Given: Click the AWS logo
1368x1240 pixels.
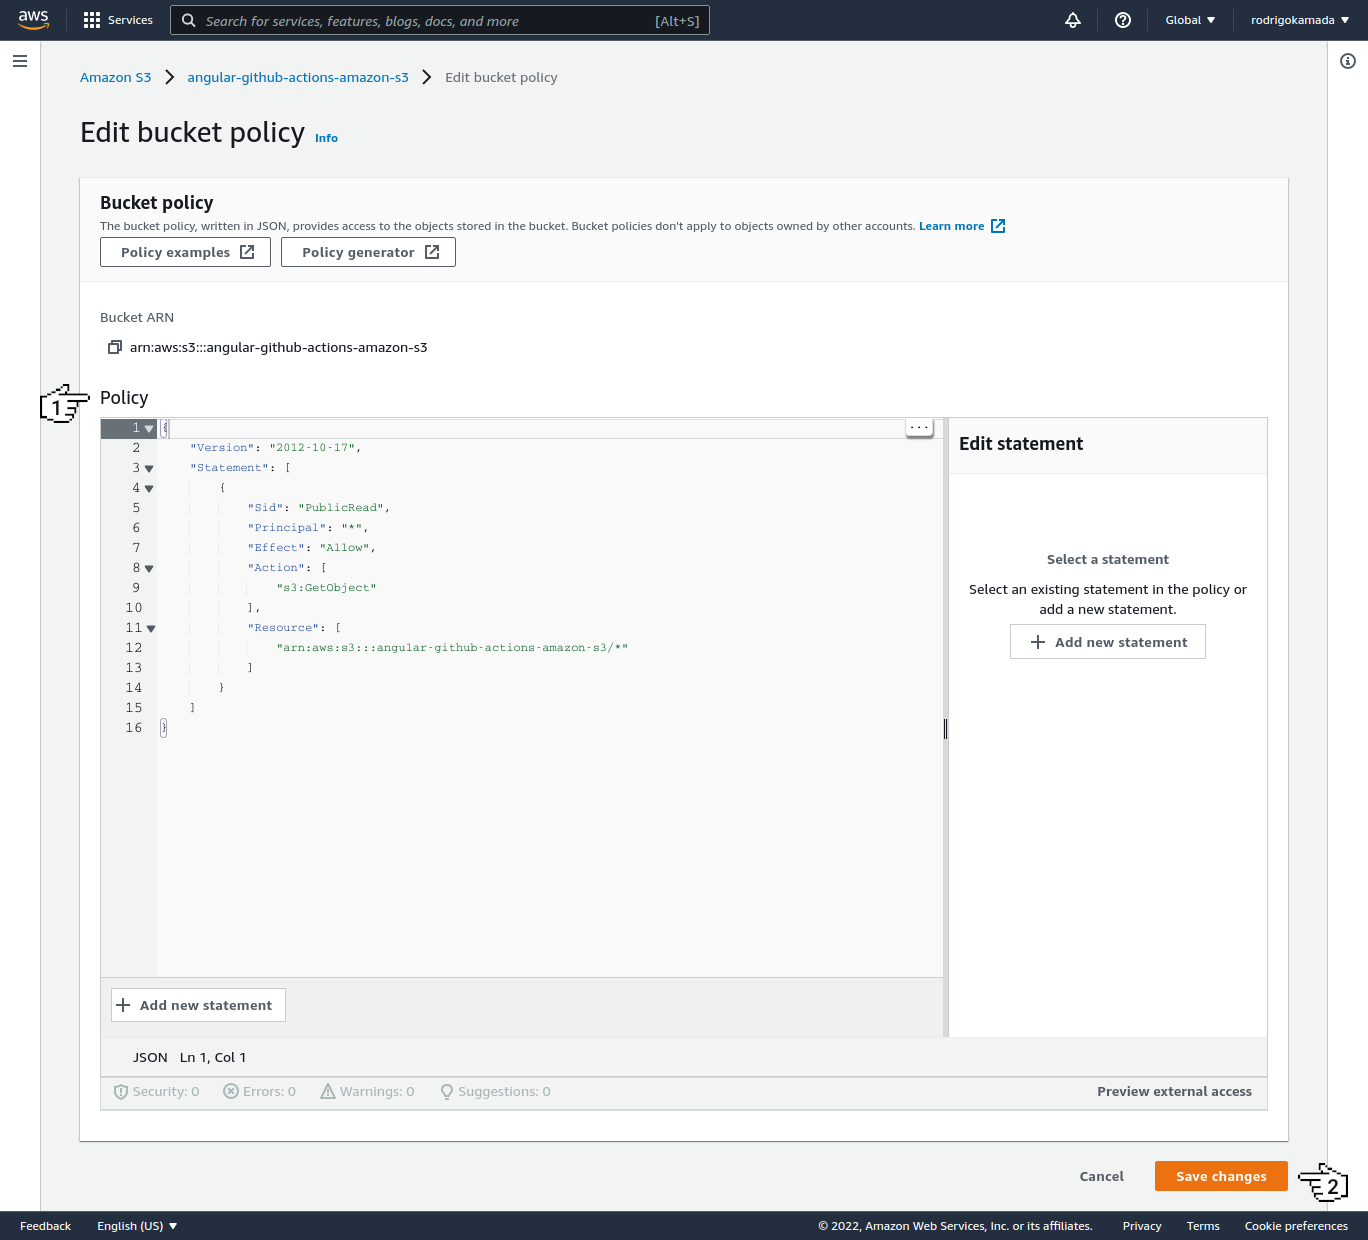Looking at the screenshot, I should [33, 19].
